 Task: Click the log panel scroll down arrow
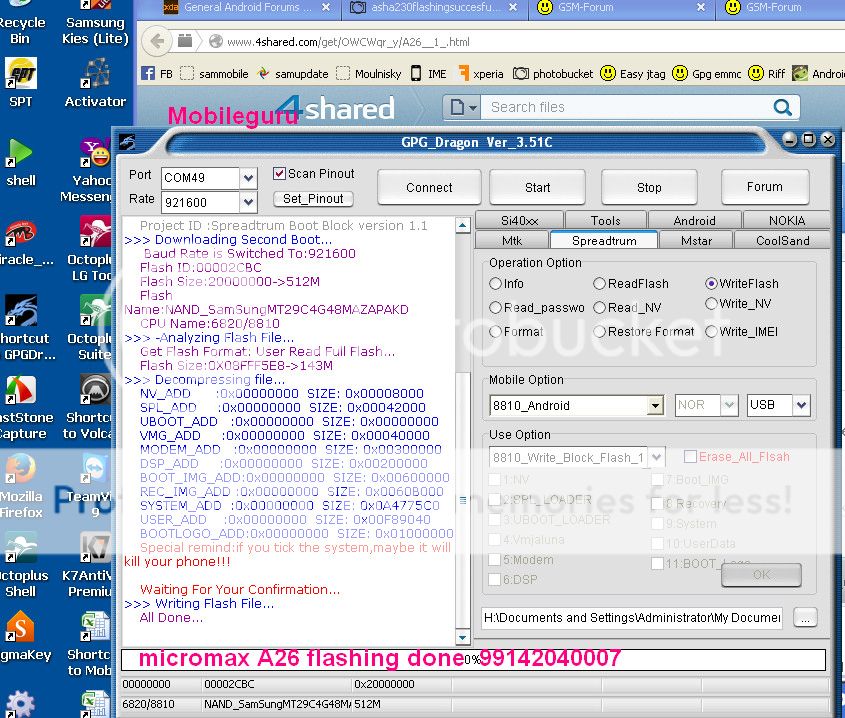pyautogui.click(x=462, y=638)
